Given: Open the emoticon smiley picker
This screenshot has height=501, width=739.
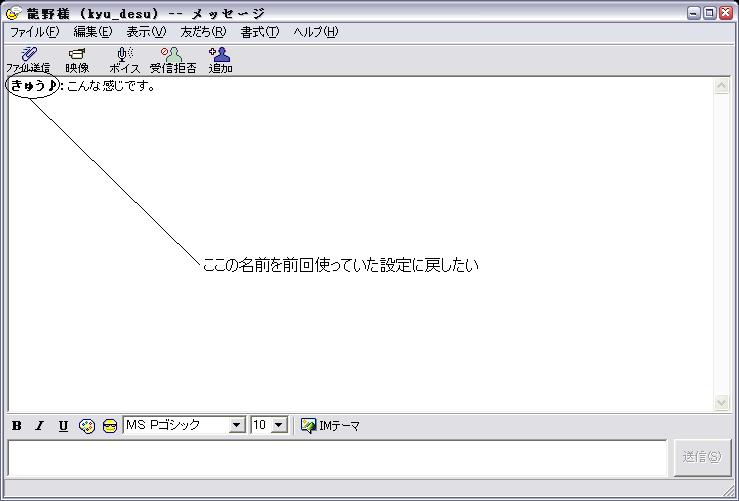Looking at the screenshot, I should [110, 426].
